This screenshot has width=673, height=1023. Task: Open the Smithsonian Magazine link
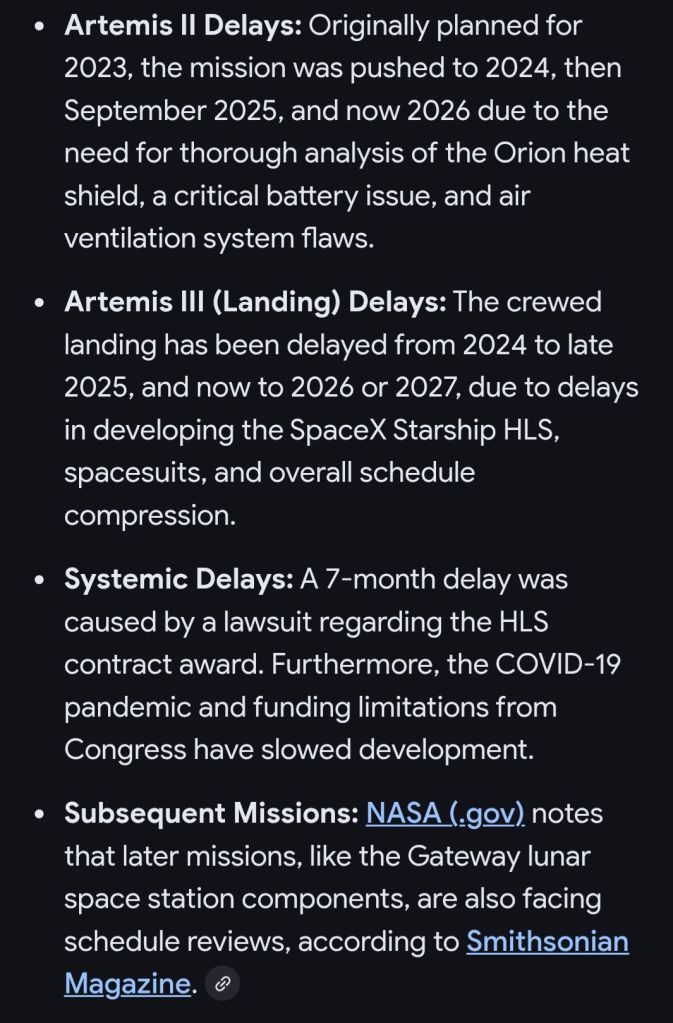point(547,941)
